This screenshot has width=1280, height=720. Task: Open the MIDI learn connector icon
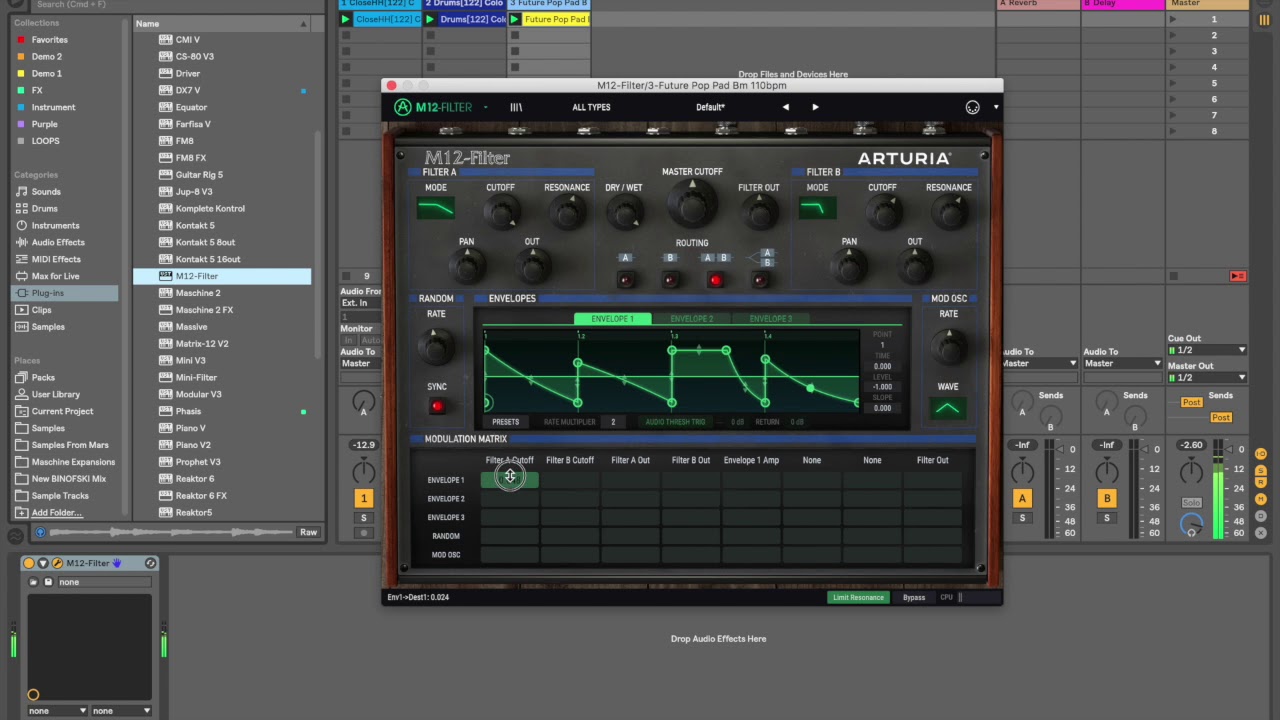tap(972, 107)
